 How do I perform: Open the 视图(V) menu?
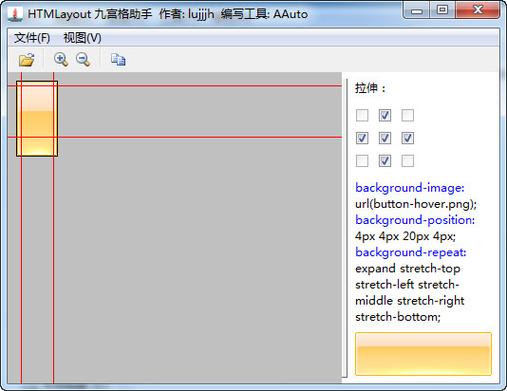tap(82, 38)
